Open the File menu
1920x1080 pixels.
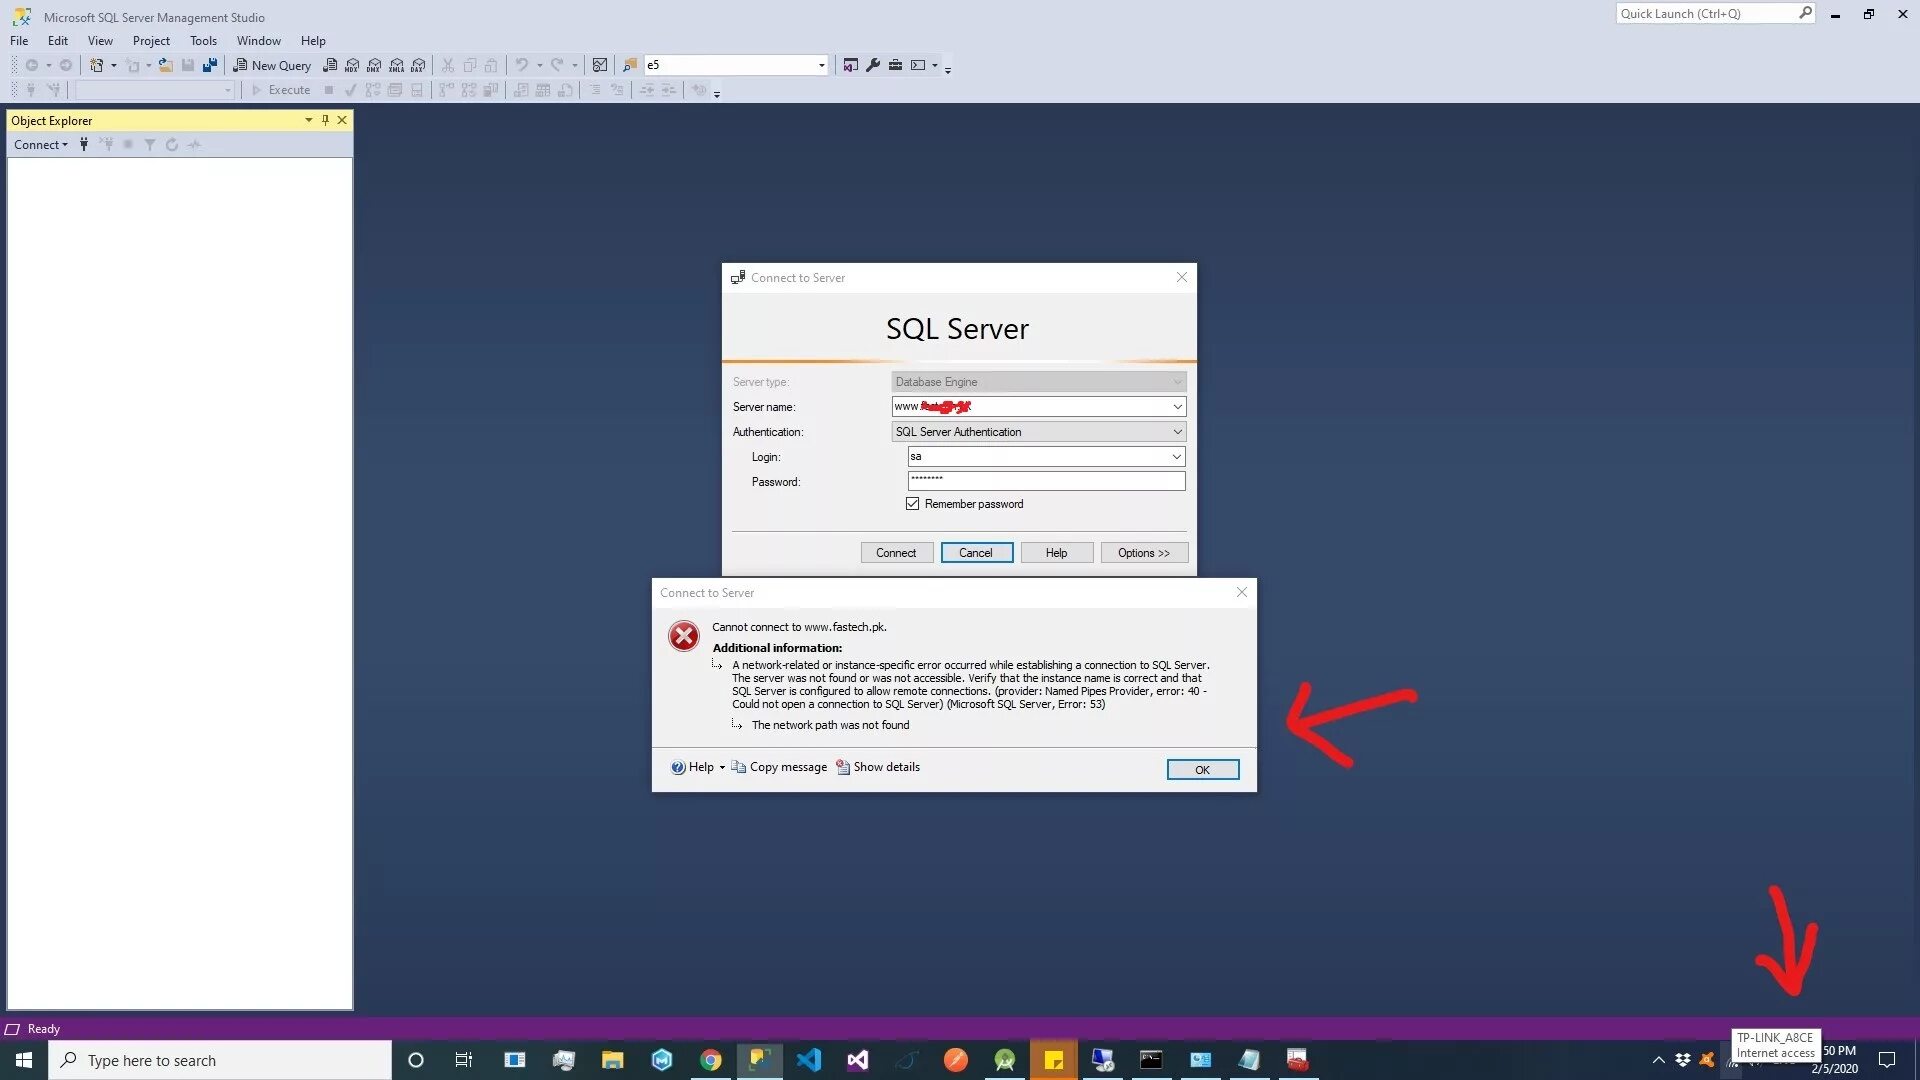point(20,40)
